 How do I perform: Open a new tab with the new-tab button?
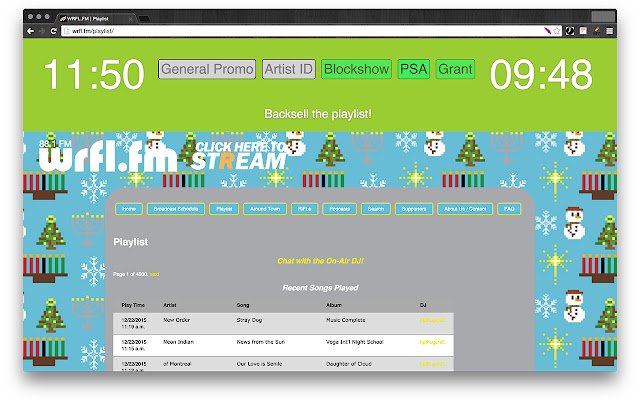pos(144,18)
